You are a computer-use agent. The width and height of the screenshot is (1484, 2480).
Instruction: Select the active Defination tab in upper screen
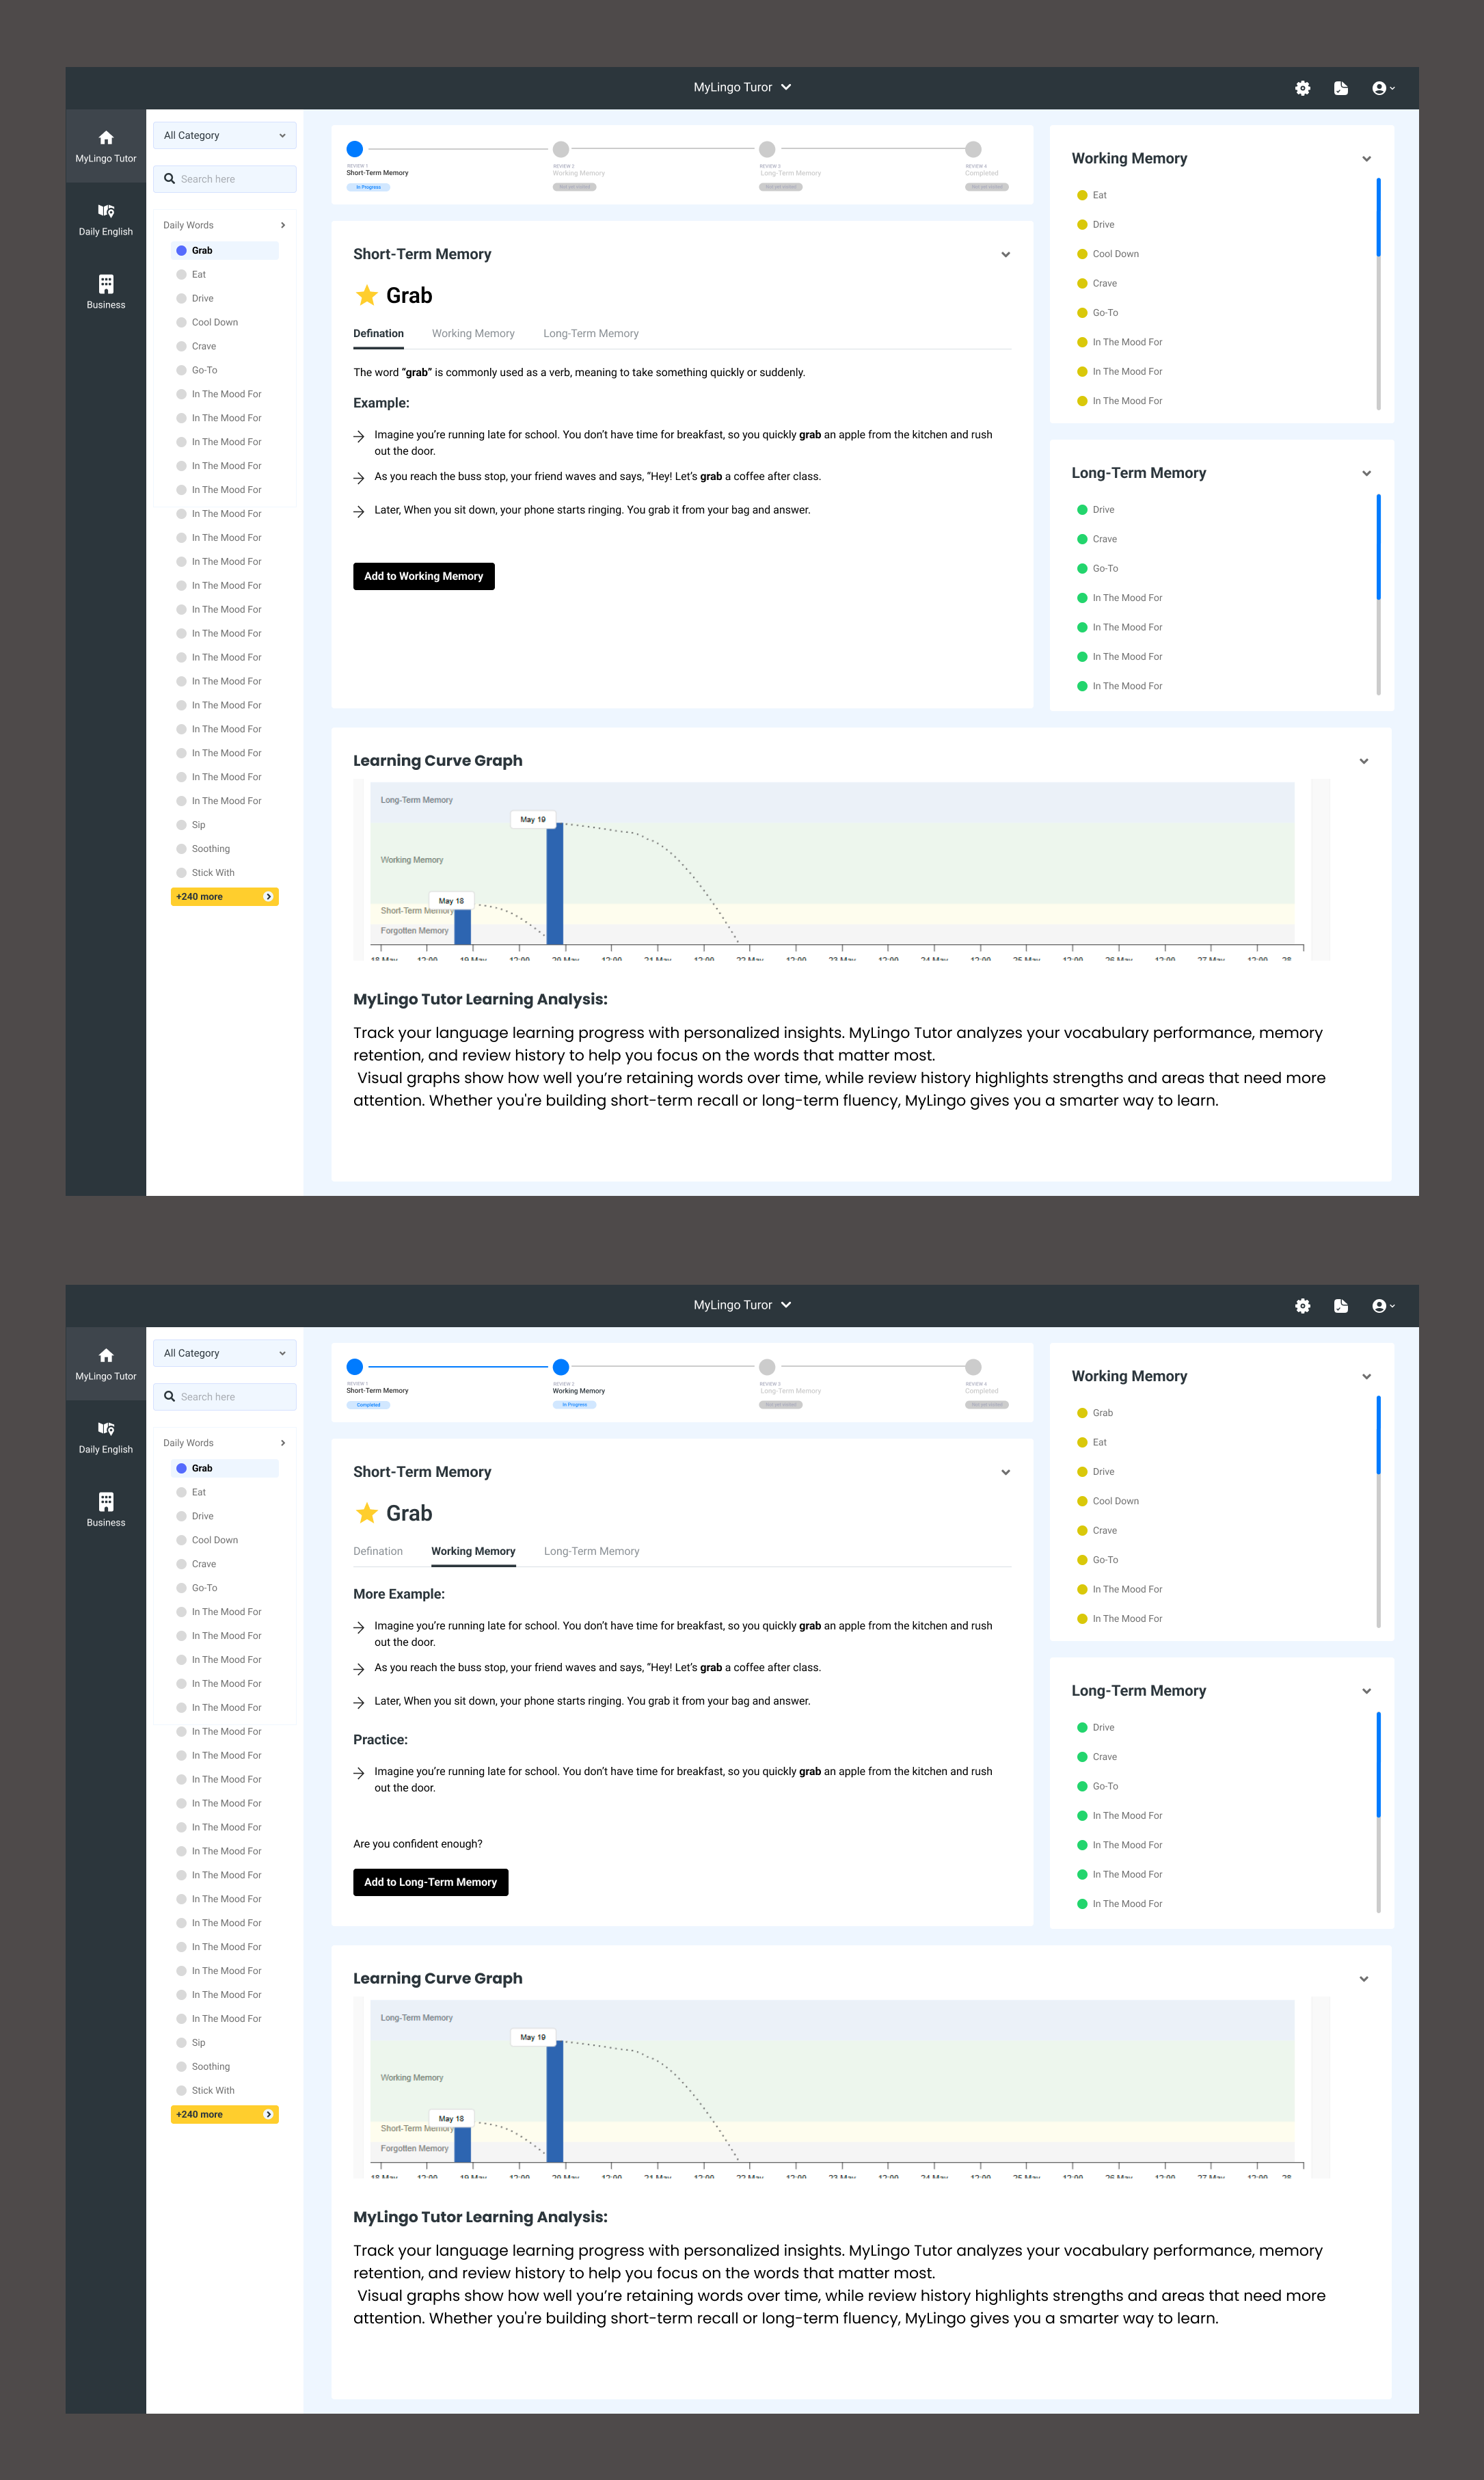coord(378,334)
